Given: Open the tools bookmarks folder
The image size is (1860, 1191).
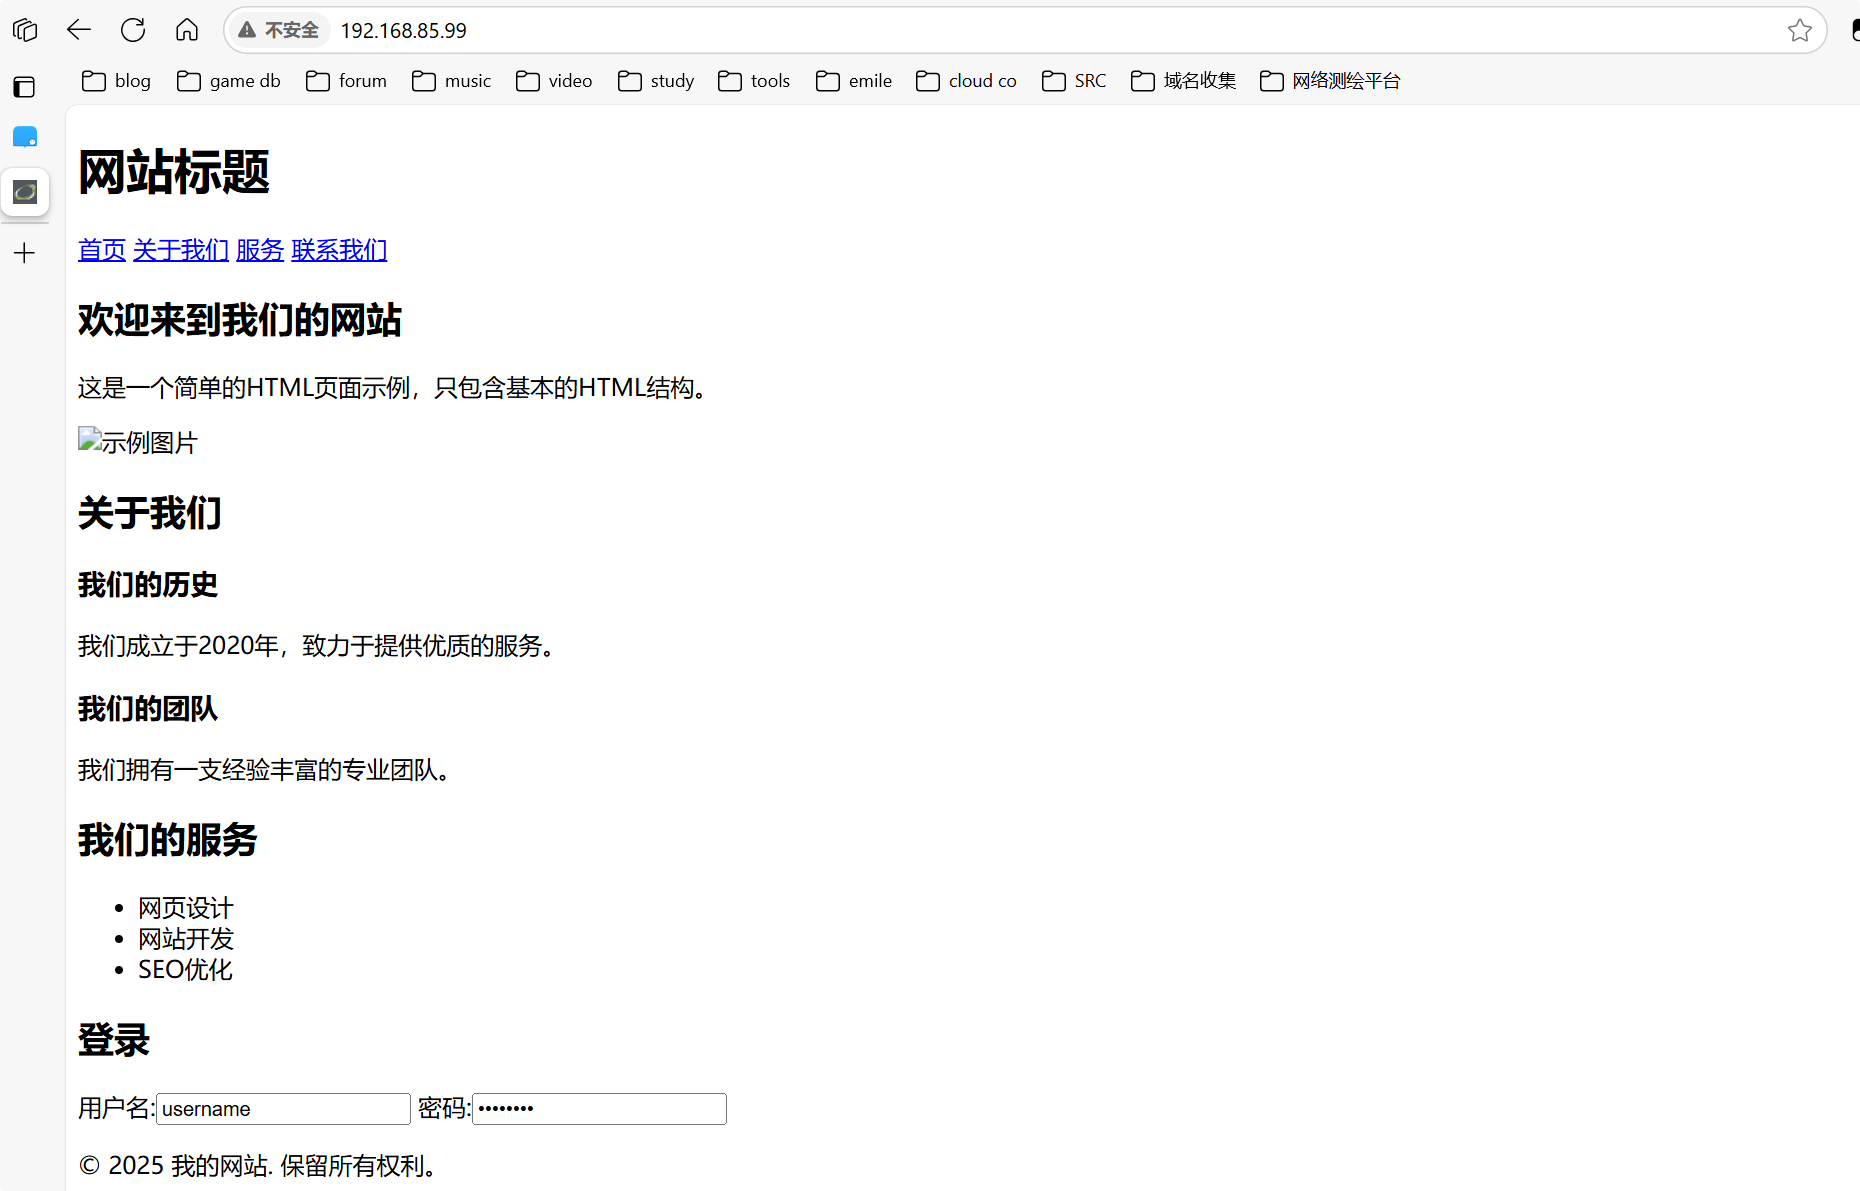Looking at the screenshot, I should click(x=754, y=81).
